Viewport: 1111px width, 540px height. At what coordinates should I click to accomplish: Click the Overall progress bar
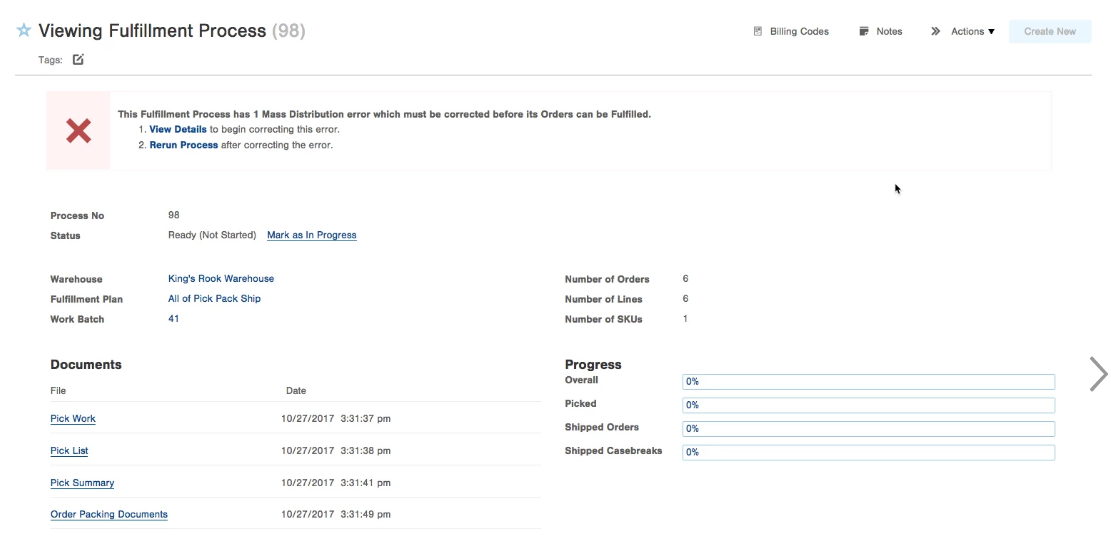(x=868, y=382)
